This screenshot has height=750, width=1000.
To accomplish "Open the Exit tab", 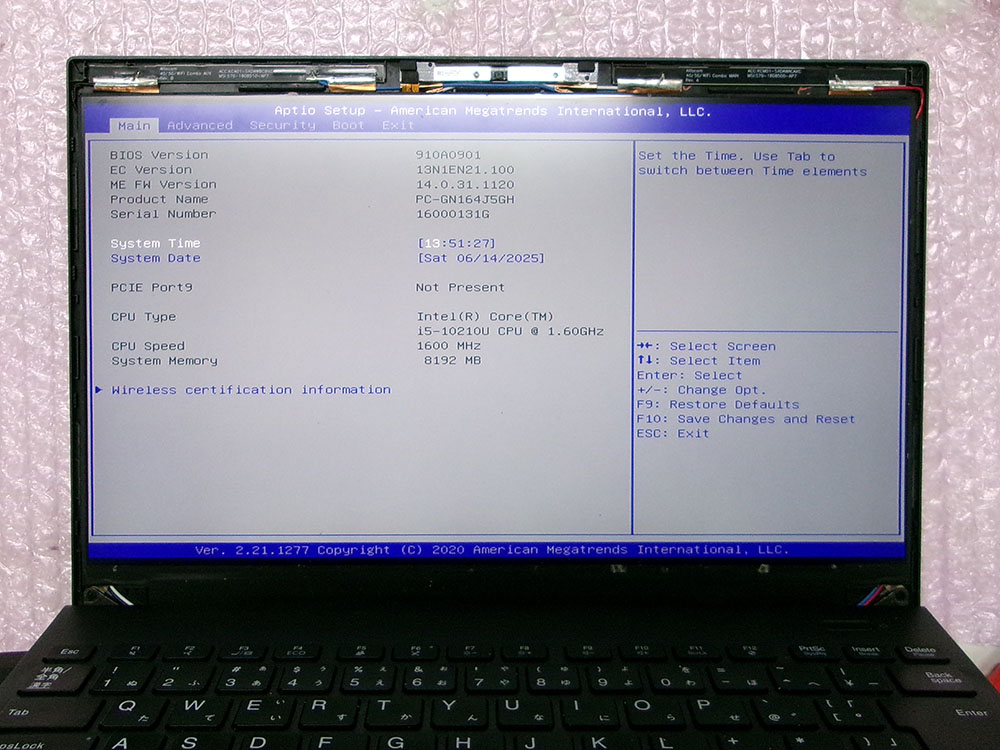I will (x=398, y=126).
